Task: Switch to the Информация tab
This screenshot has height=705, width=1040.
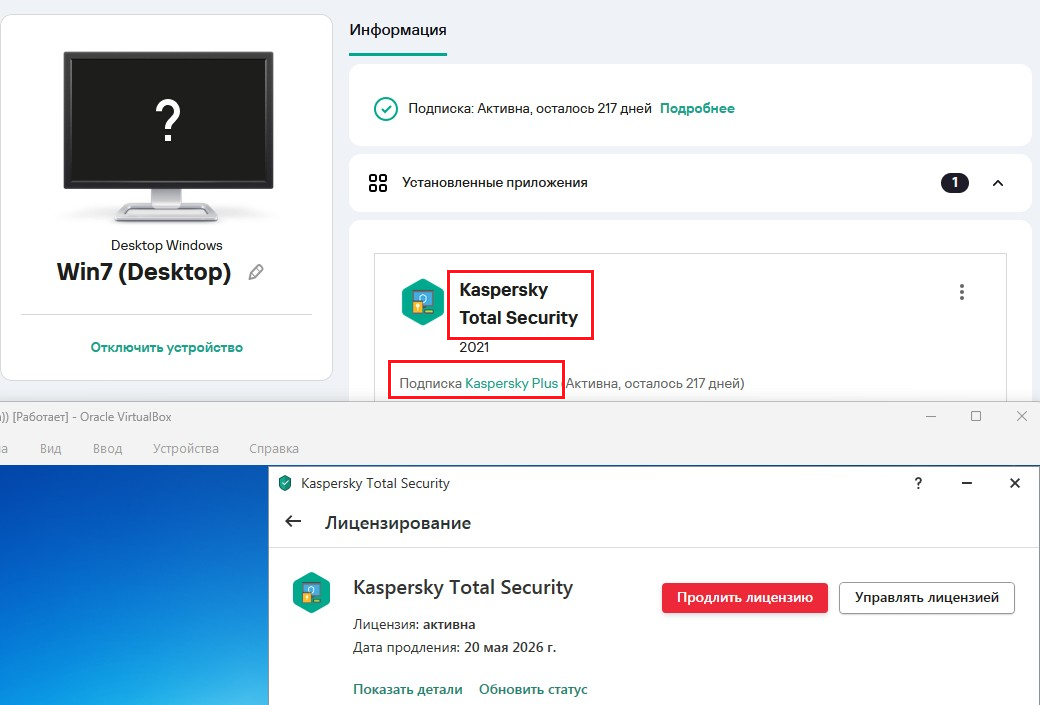Action: 398,30
